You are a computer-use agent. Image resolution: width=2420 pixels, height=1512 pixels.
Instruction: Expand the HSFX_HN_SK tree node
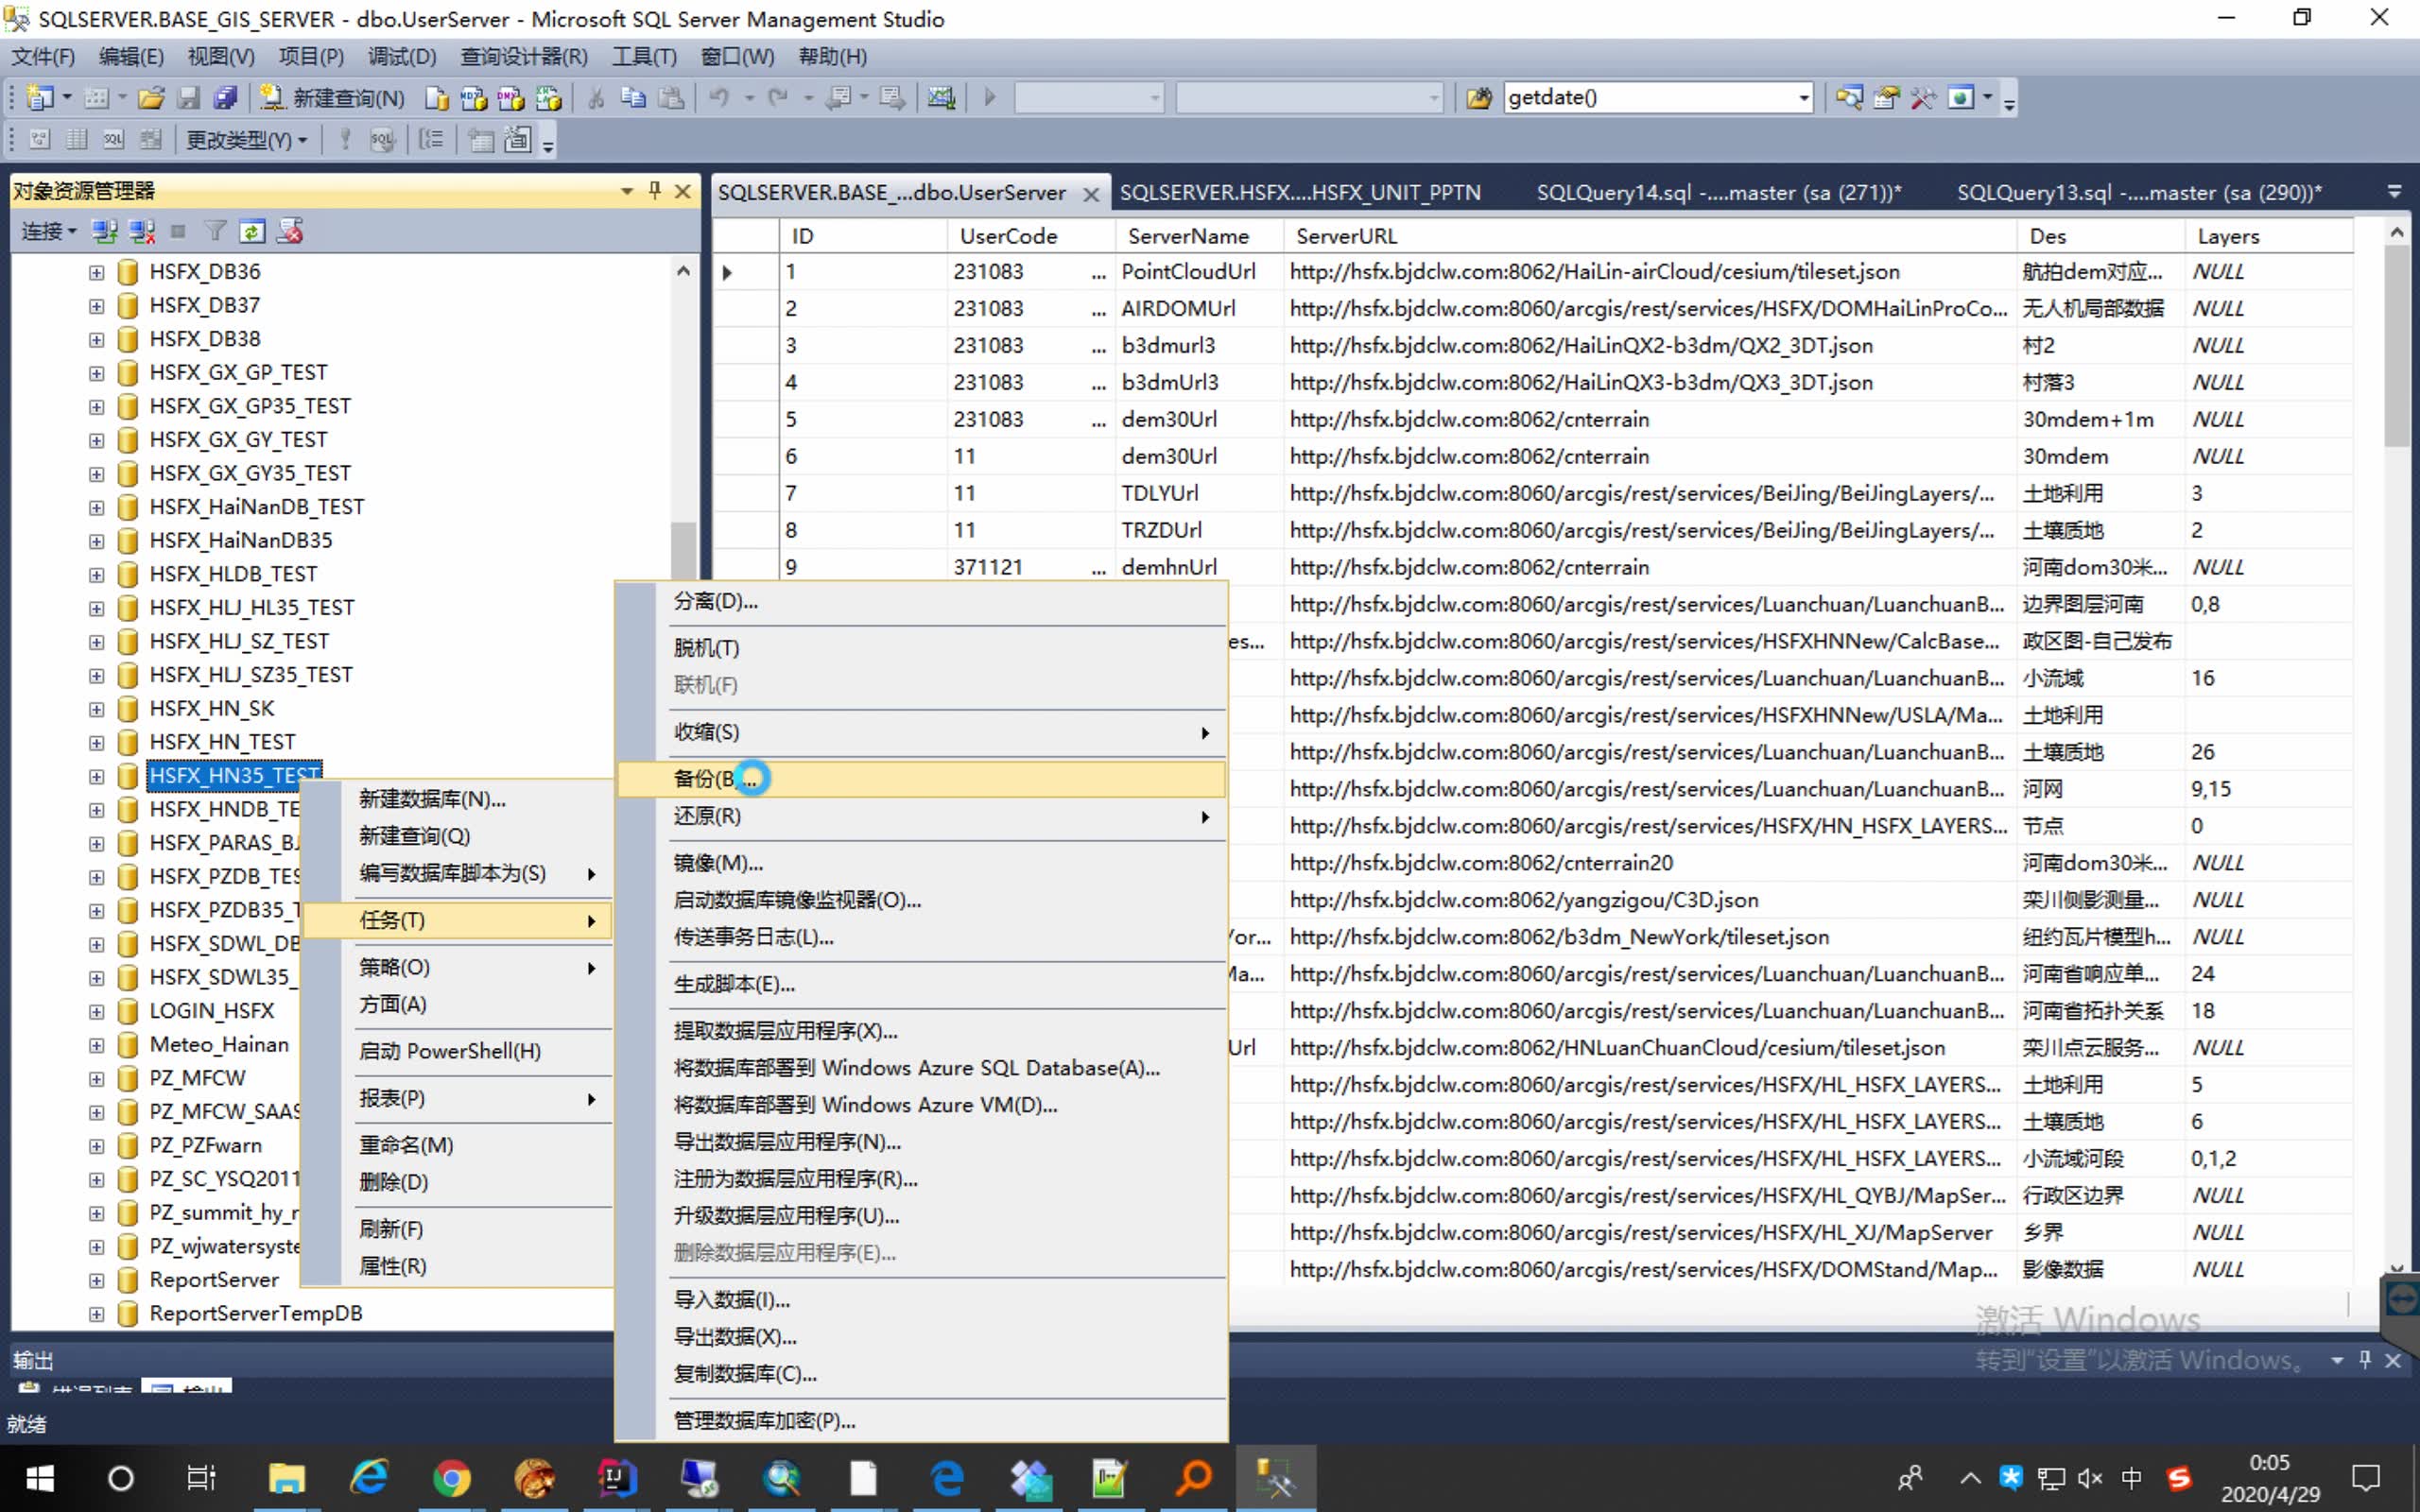pyautogui.click(x=96, y=709)
